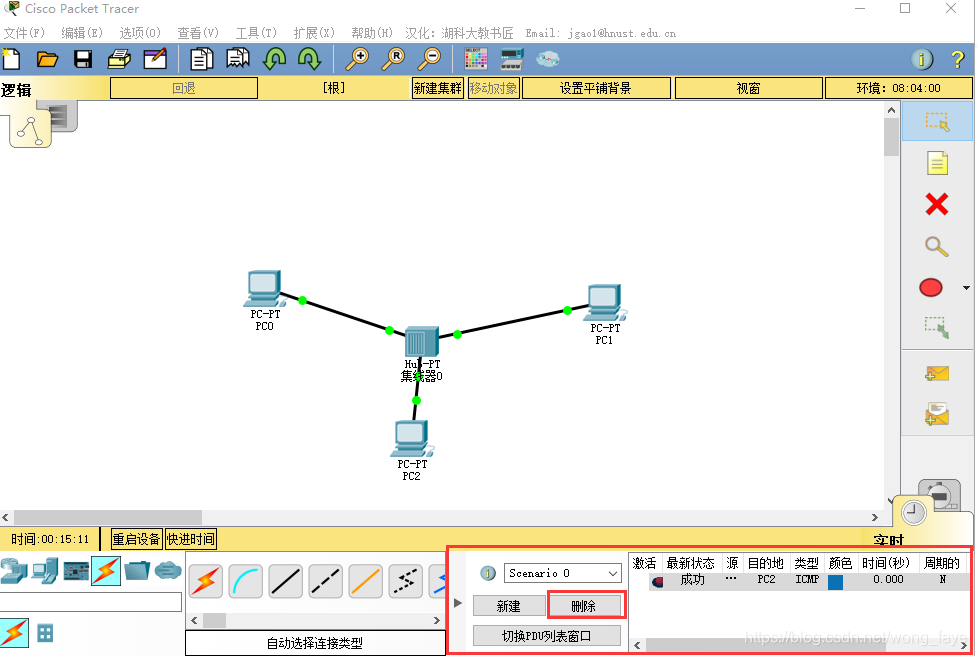Click the New file icon
Image resolution: width=977 pixels, height=656 pixels.
coord(11,59)
